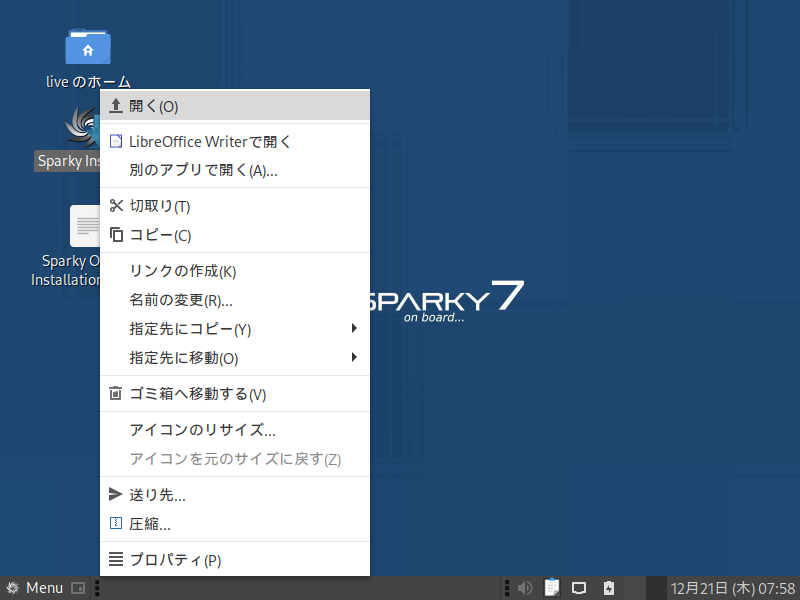Screen dimensions: 800x600
Task: Choose アイコンのリサイズ...
Action: (x=235, y=429)
